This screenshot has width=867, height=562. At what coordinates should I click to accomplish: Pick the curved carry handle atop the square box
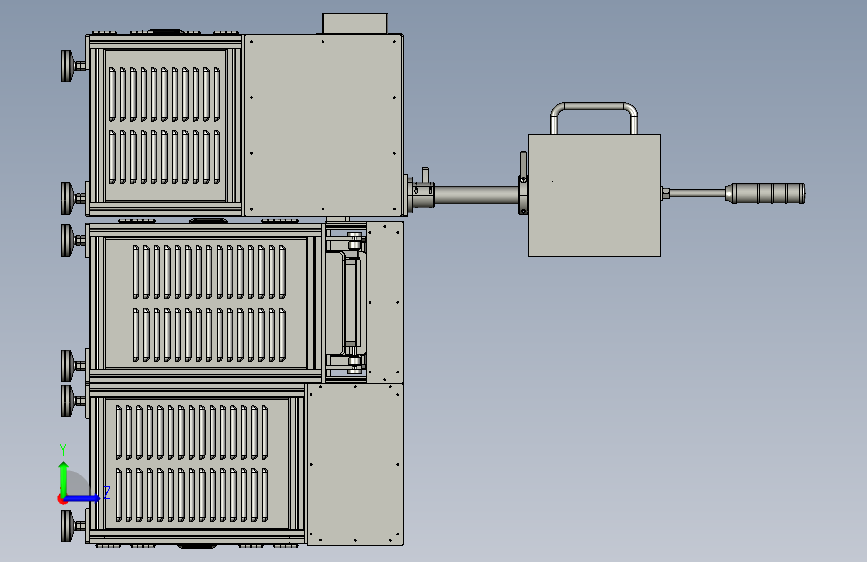[x=594, y=118]
